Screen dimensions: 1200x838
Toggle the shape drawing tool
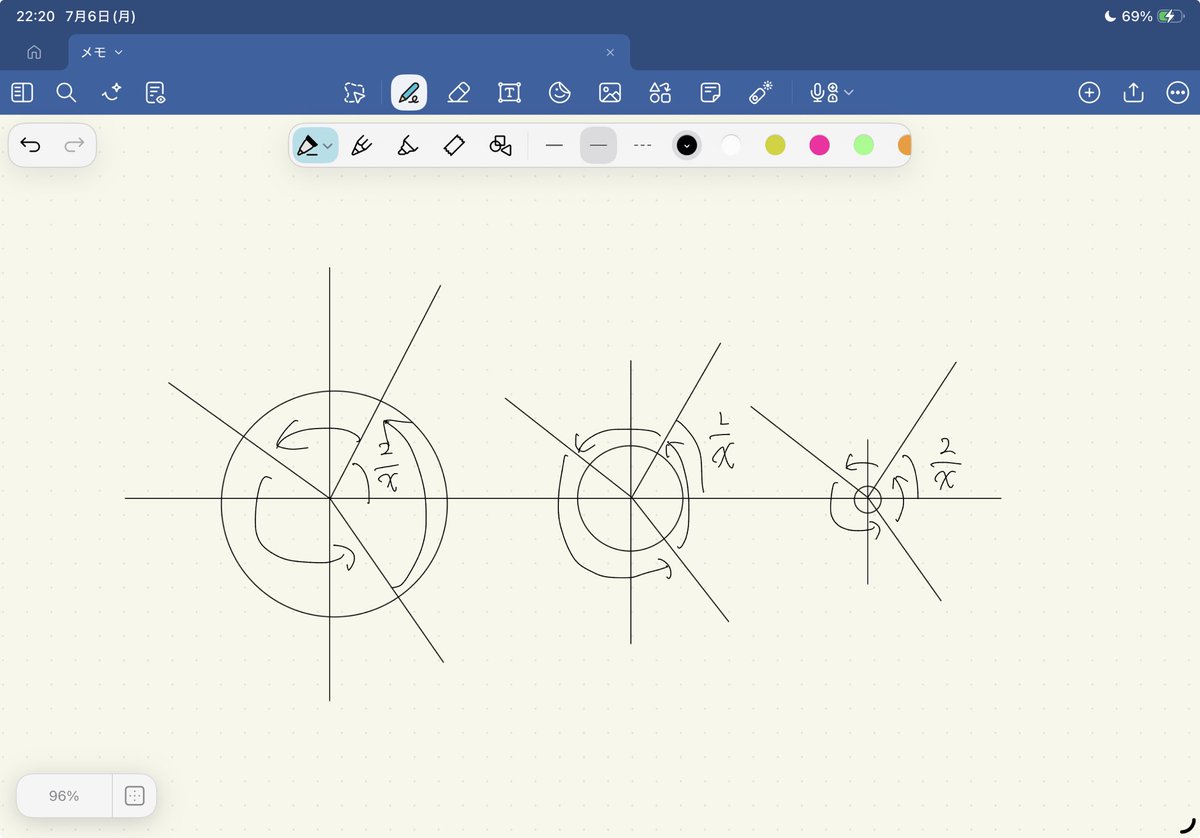(501, 145)
